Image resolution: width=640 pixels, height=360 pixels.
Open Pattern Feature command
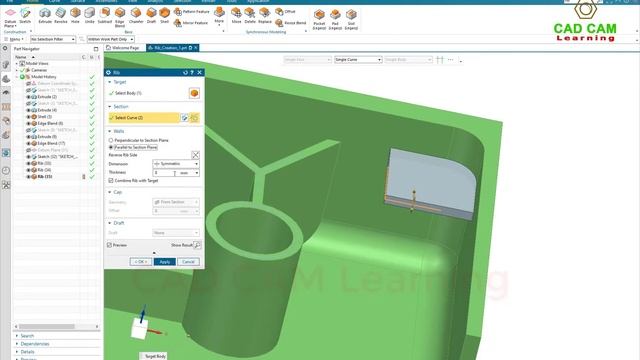pyautogui.click(x=191, y=12)
